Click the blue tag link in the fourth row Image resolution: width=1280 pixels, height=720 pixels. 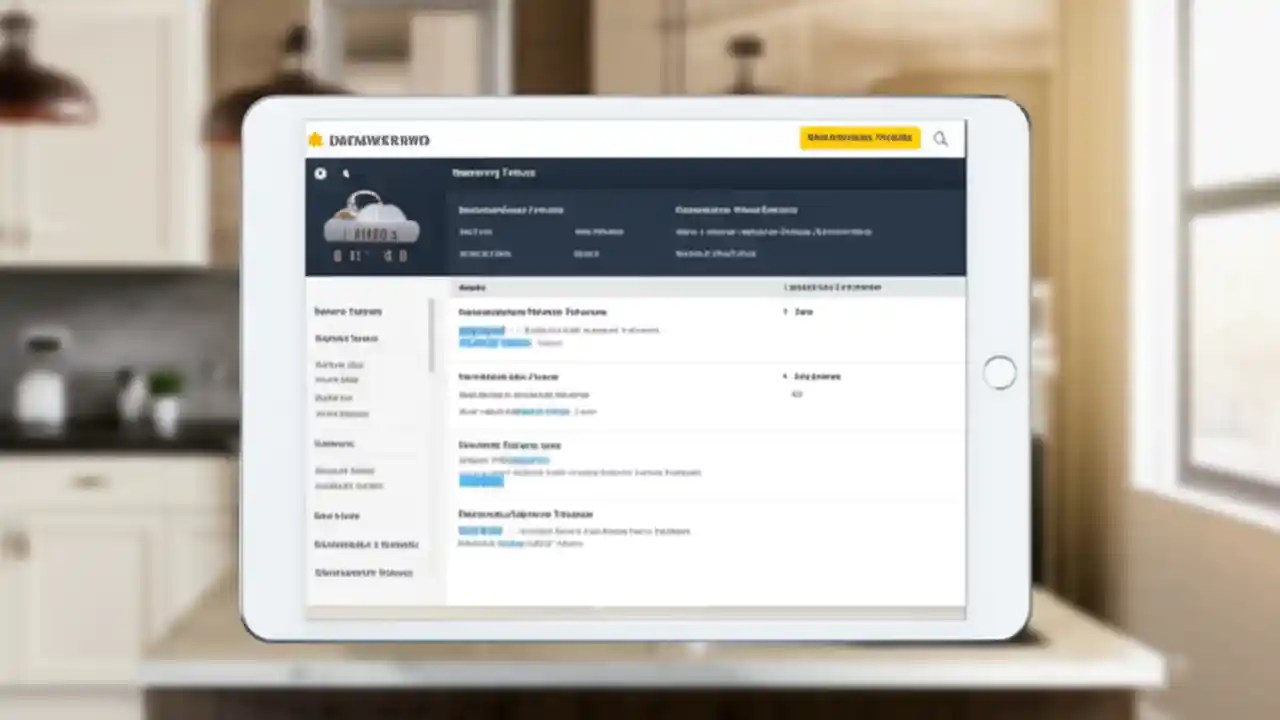[x=480, y=531]
